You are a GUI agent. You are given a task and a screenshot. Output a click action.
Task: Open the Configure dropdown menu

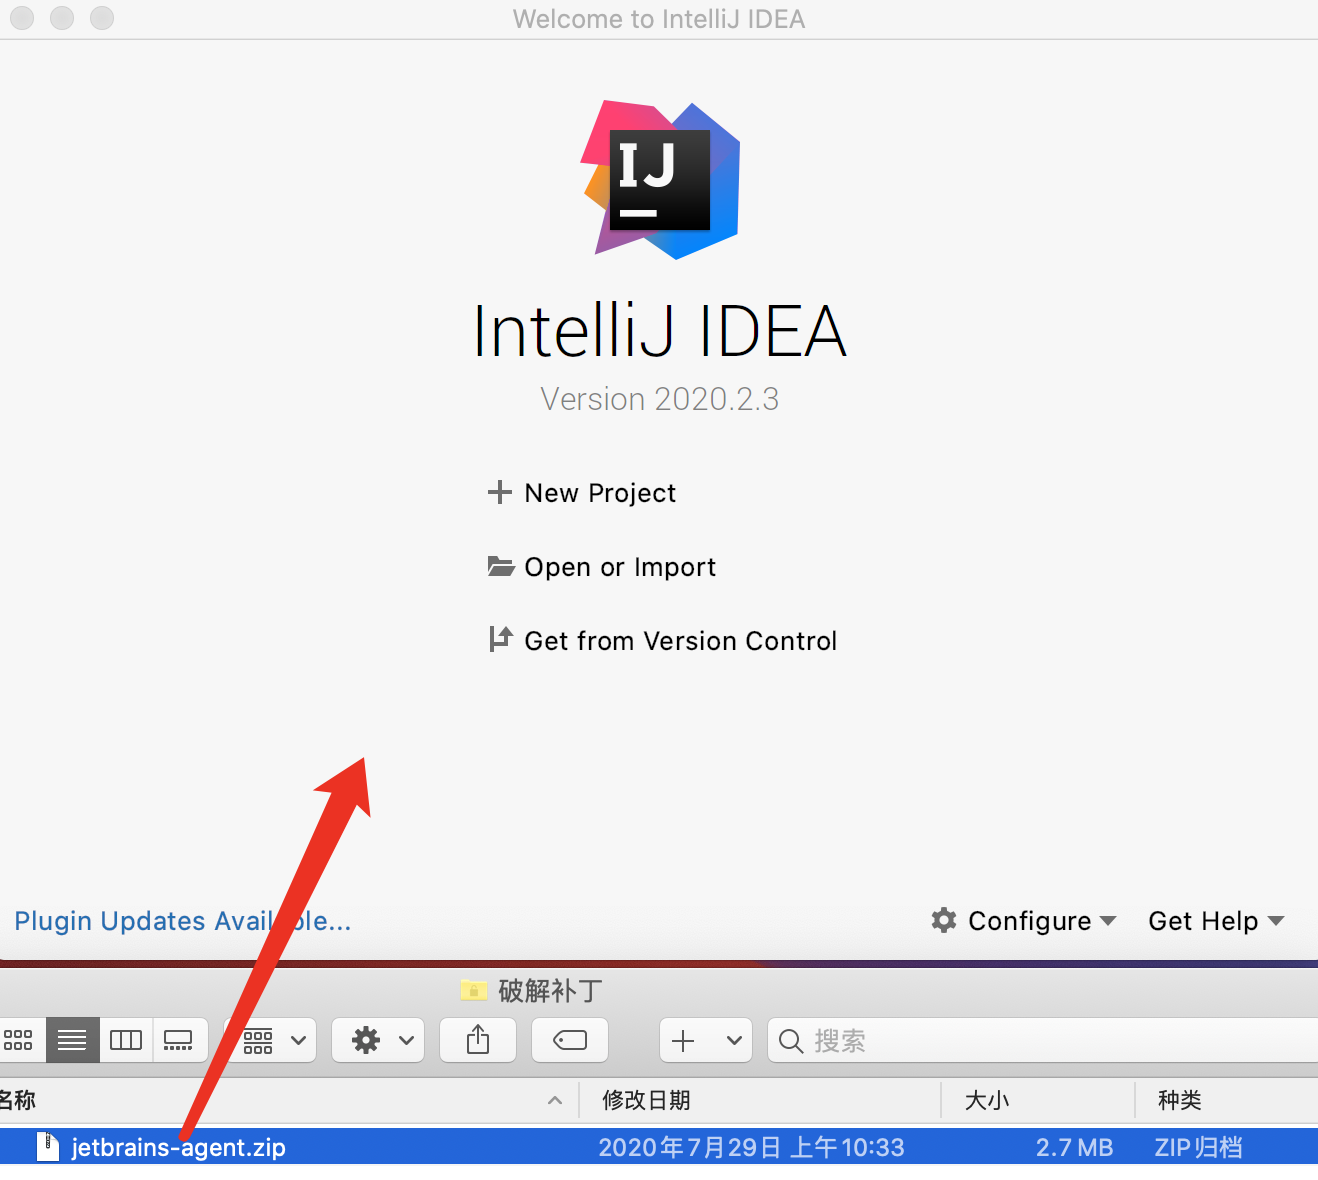(1023, 920)
